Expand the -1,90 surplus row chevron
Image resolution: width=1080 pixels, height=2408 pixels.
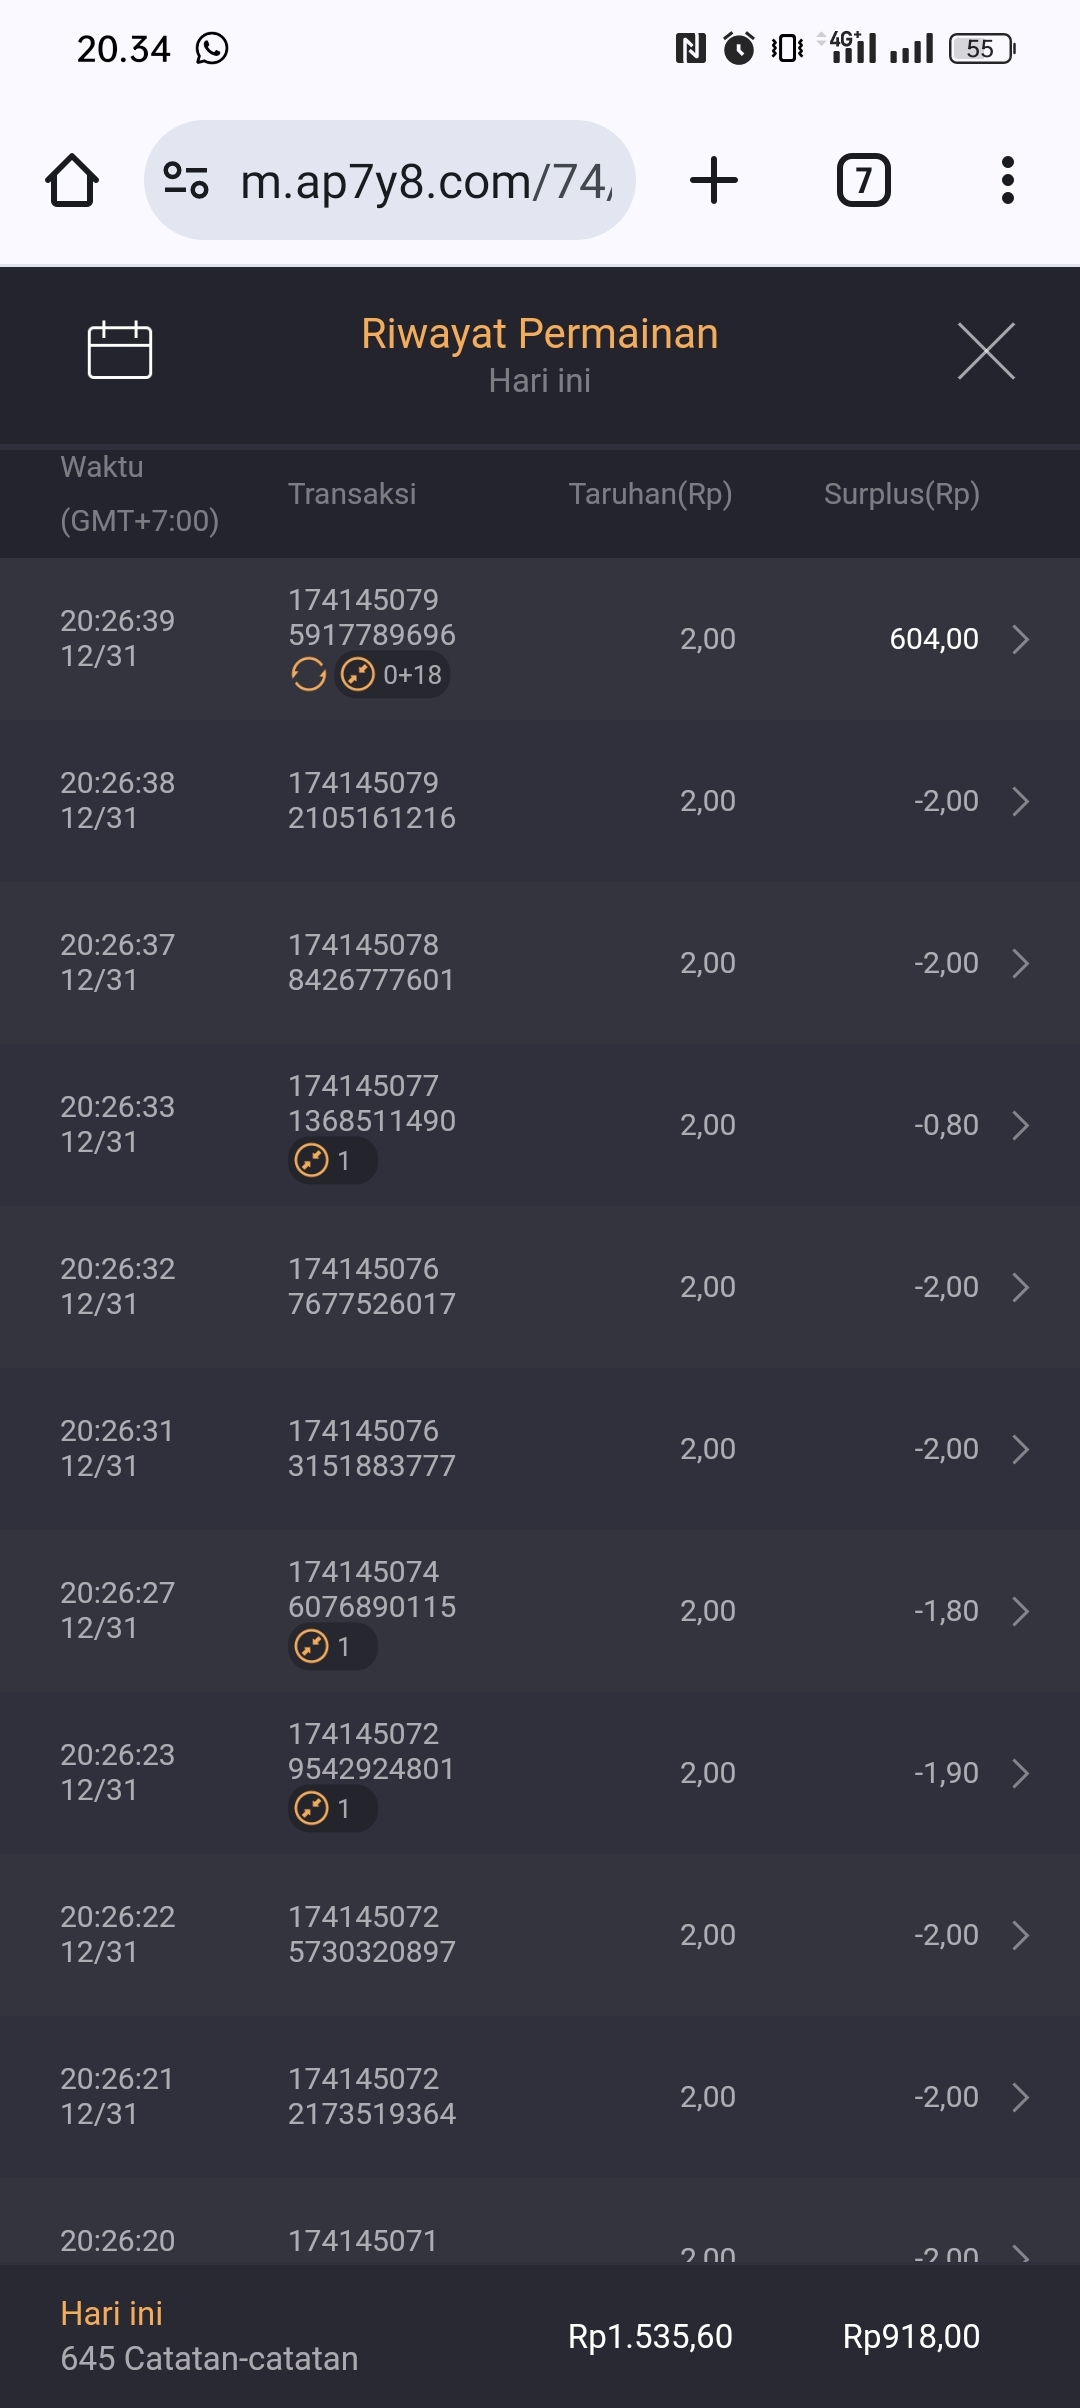click(x=1020, y=1773)
